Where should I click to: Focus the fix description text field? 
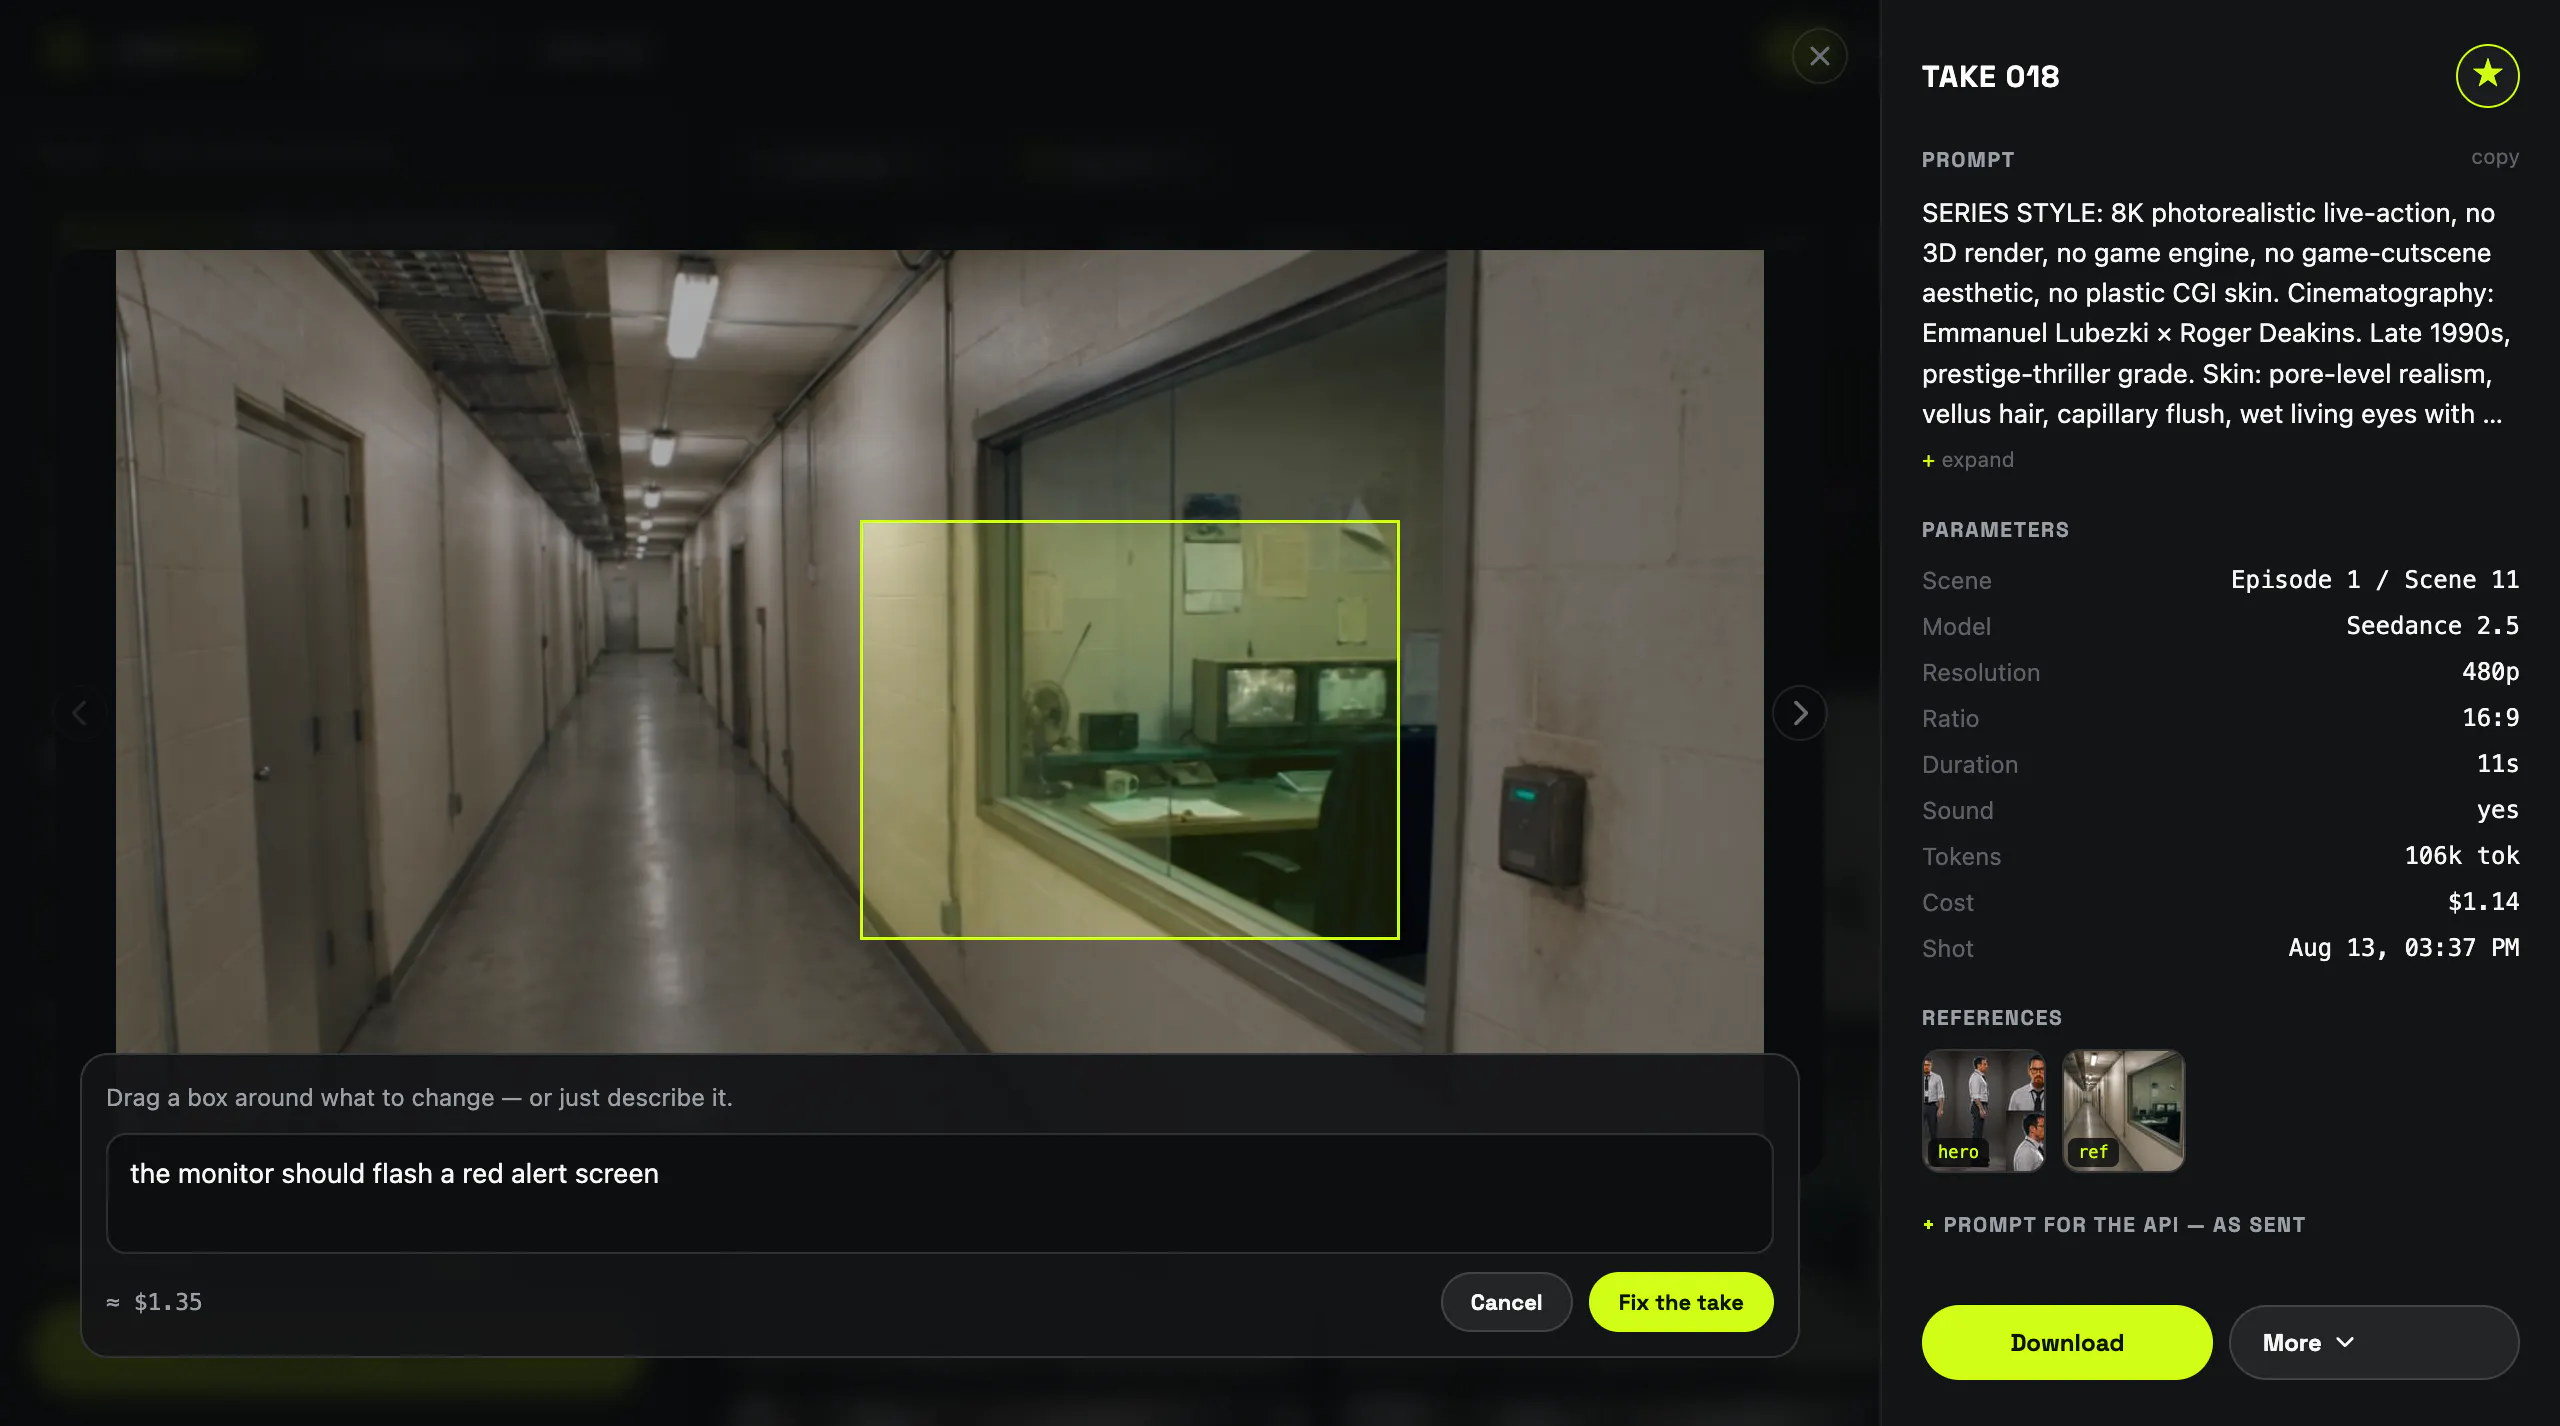pyautogui.click(x=939, y=1193)
